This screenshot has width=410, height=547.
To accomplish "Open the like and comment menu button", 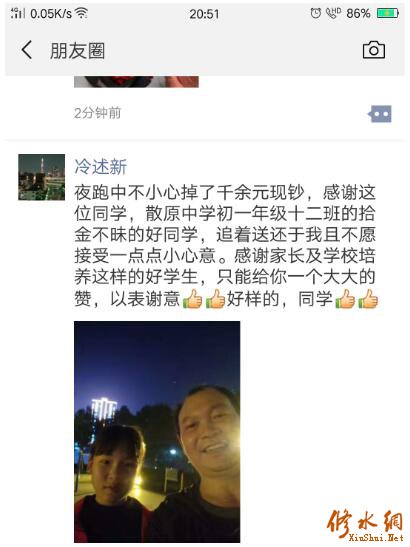I will tap(380, 114).
